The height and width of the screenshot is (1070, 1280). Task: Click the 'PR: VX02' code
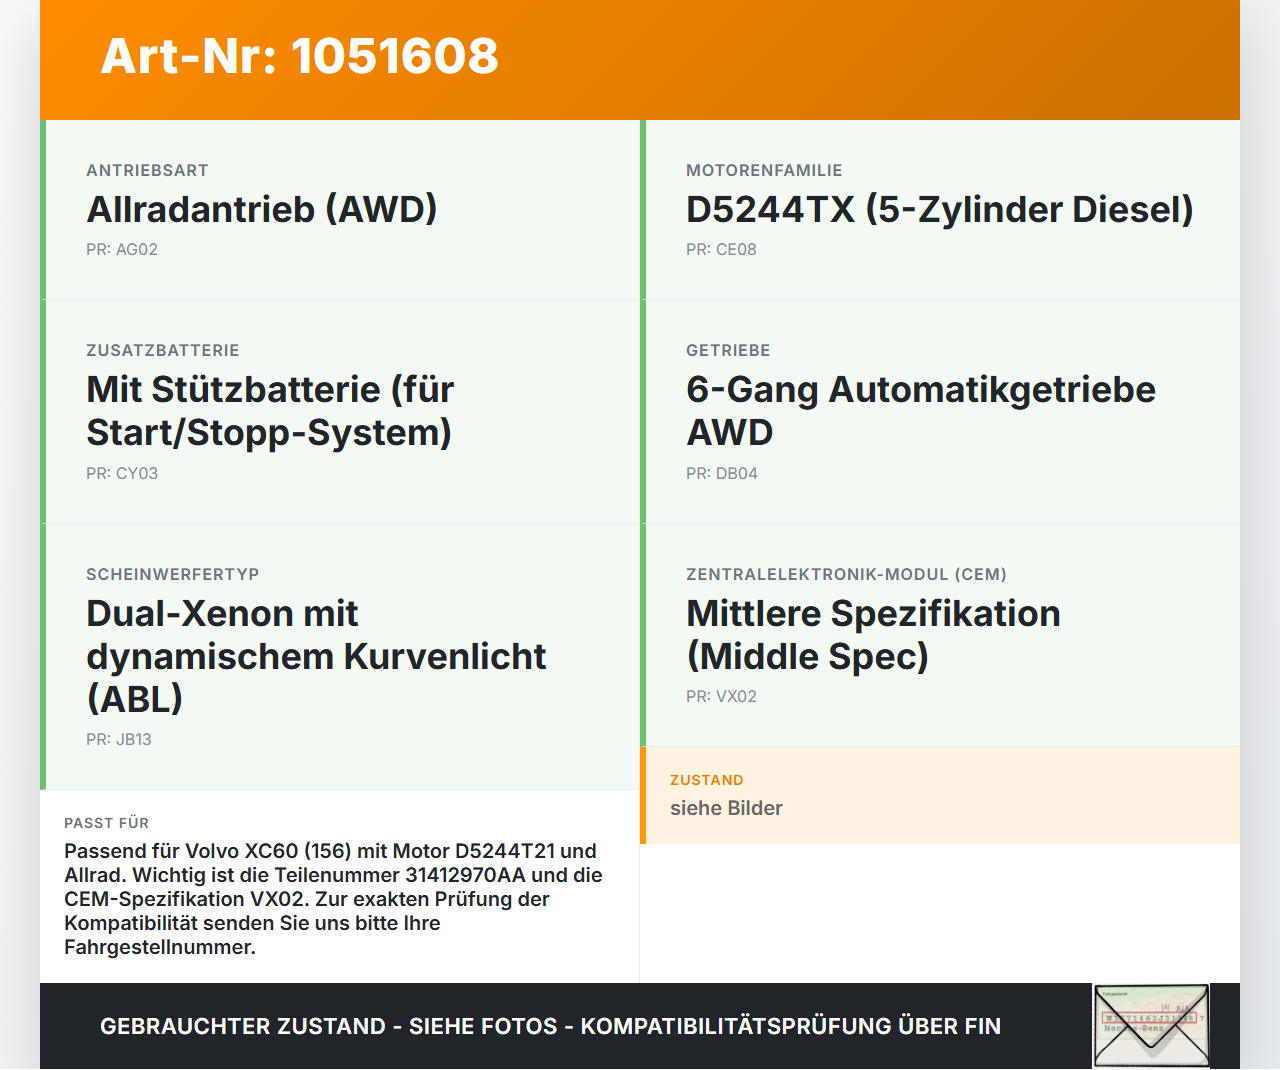coord(721,696)
